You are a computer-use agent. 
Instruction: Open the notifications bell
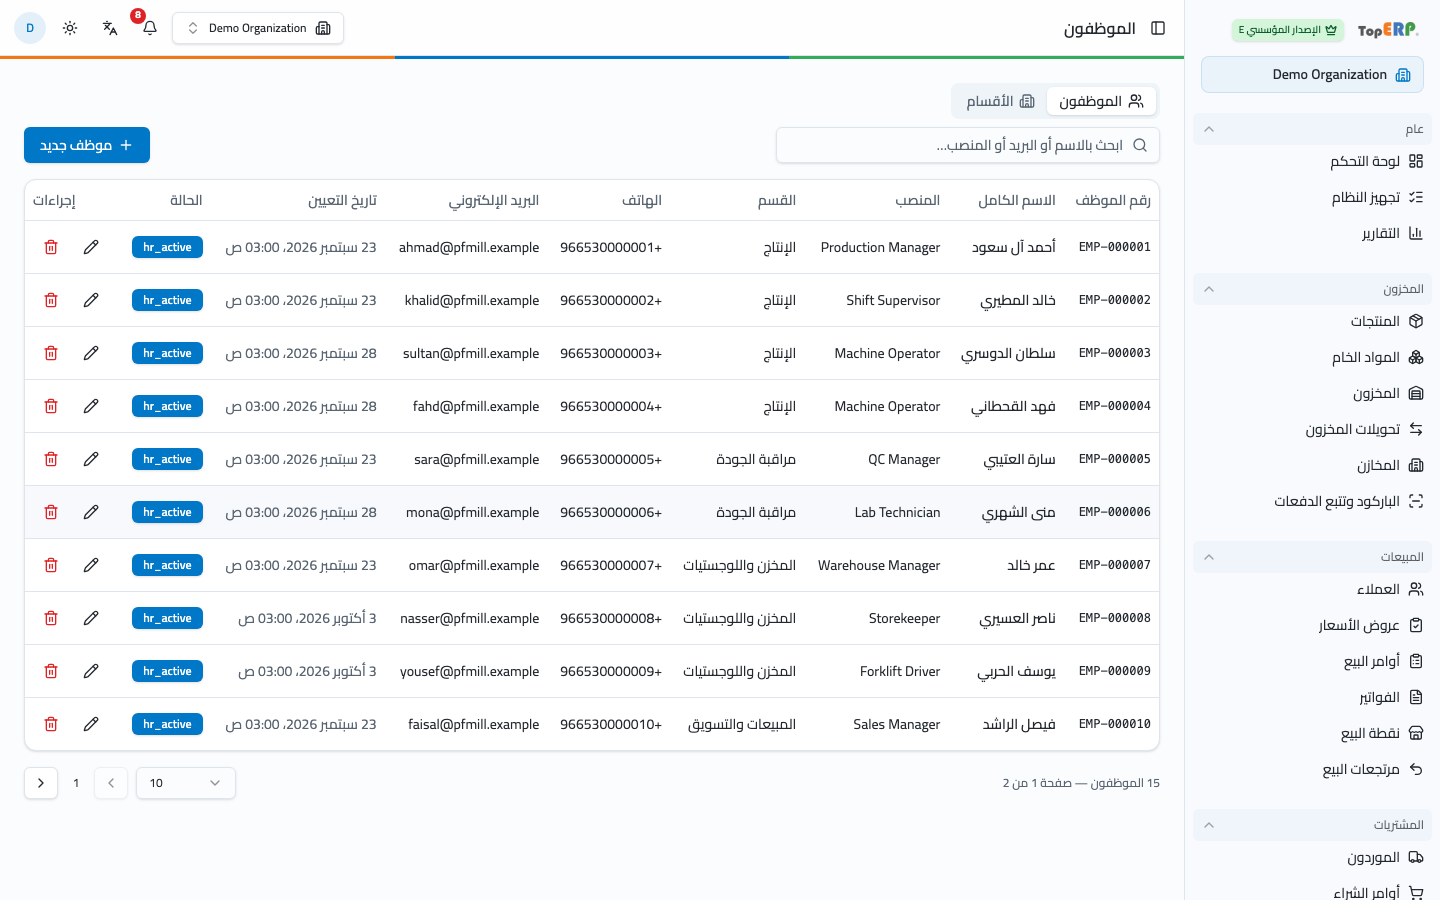point(150,28)
